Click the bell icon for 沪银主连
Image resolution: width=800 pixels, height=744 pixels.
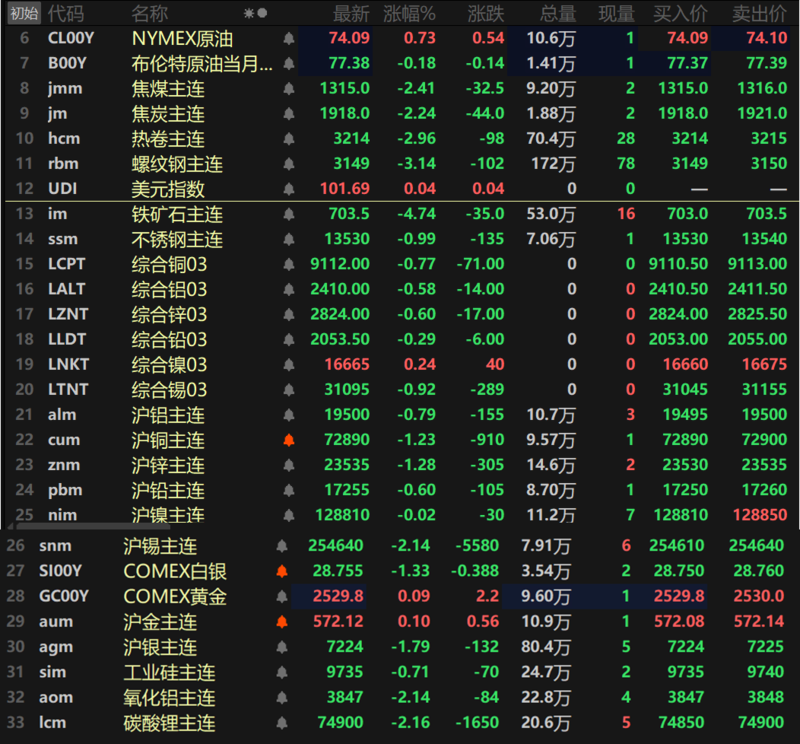282,648
